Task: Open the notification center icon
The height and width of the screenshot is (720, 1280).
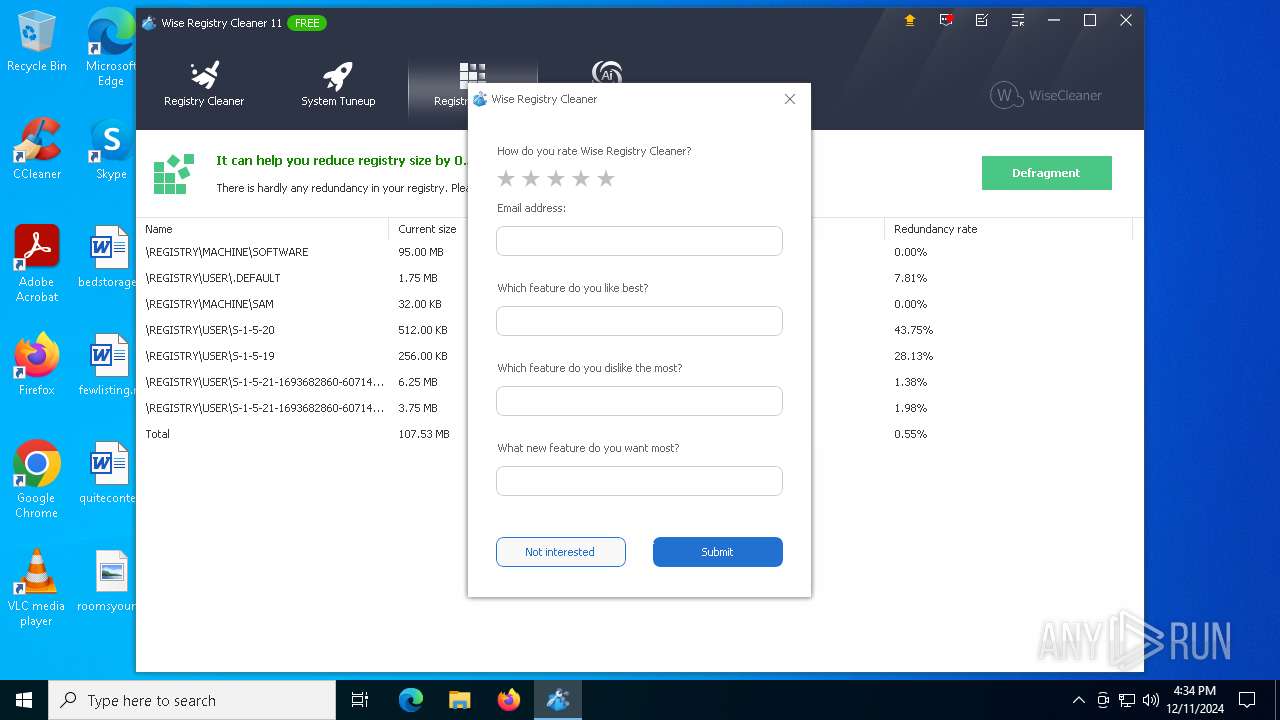Action: click(1247, 700)
